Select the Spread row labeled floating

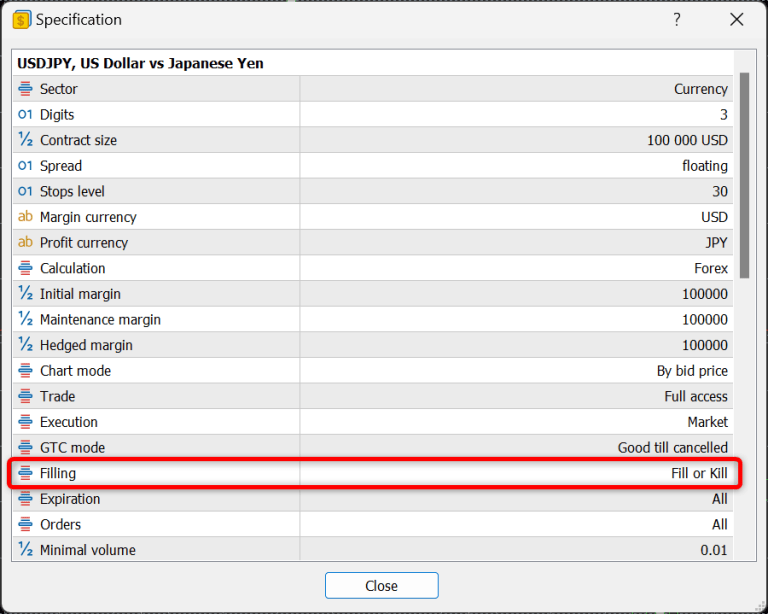coord(370,166)
